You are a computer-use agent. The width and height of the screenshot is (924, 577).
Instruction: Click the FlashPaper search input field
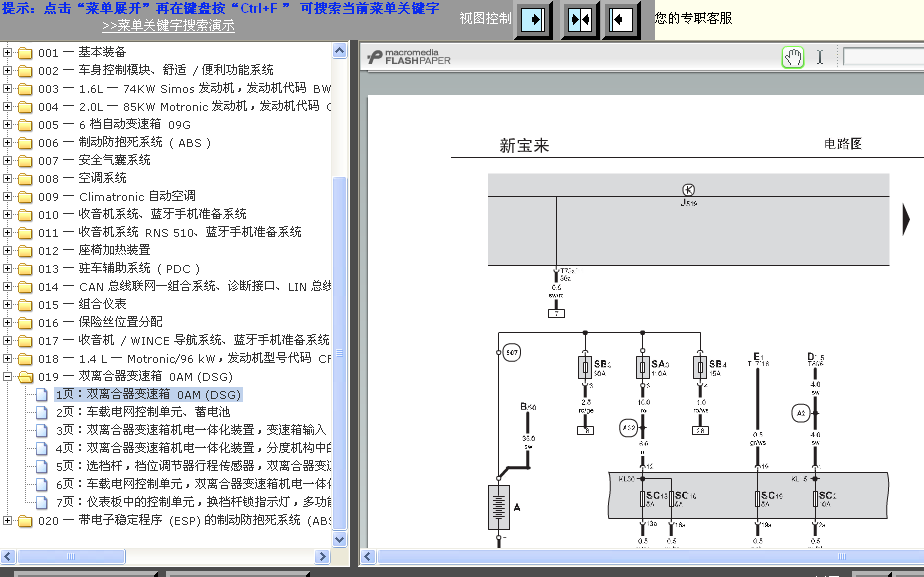882,57
